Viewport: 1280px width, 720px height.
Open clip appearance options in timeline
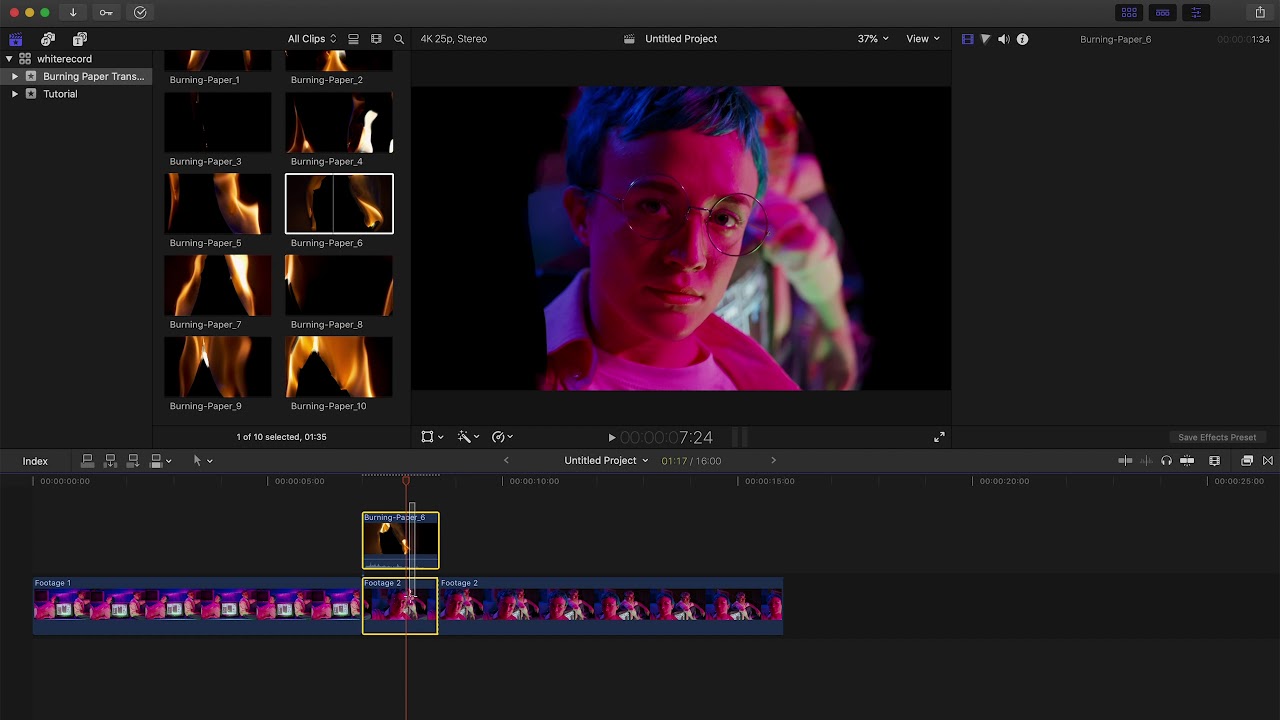(x=1214, y=461)
